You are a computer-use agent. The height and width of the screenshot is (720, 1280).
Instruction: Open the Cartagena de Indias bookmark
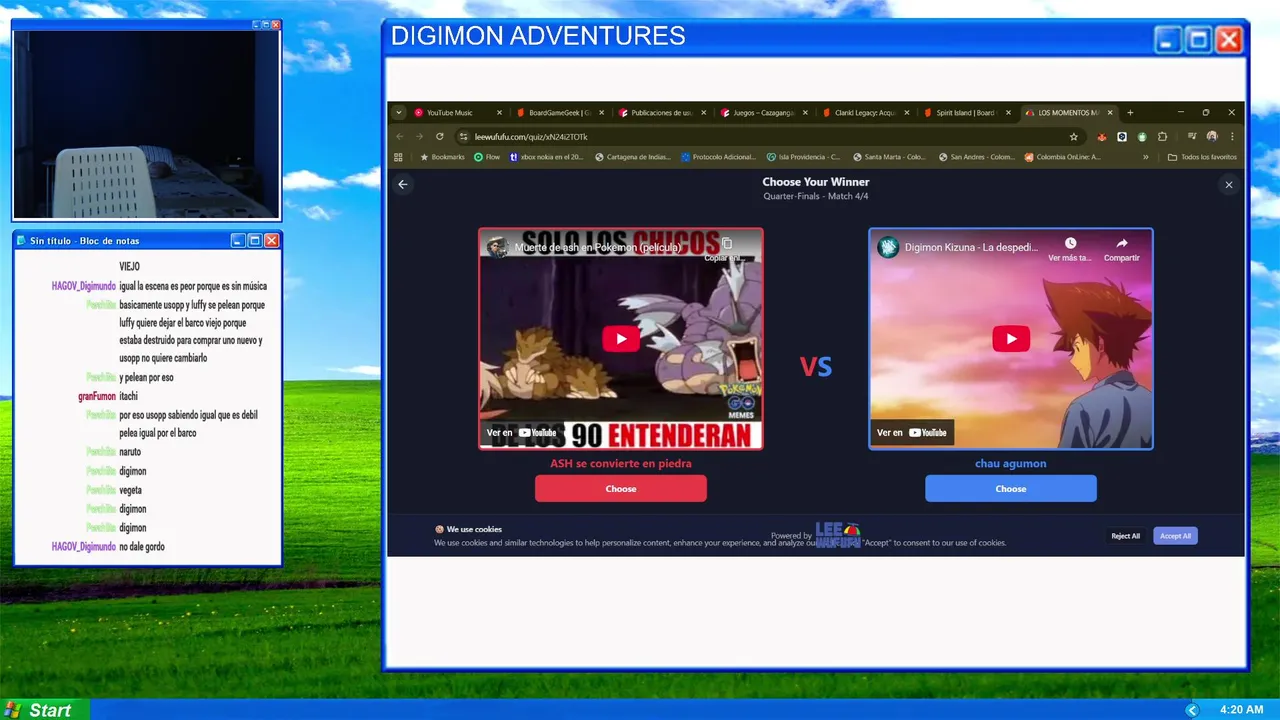click(x=635, y=157)
